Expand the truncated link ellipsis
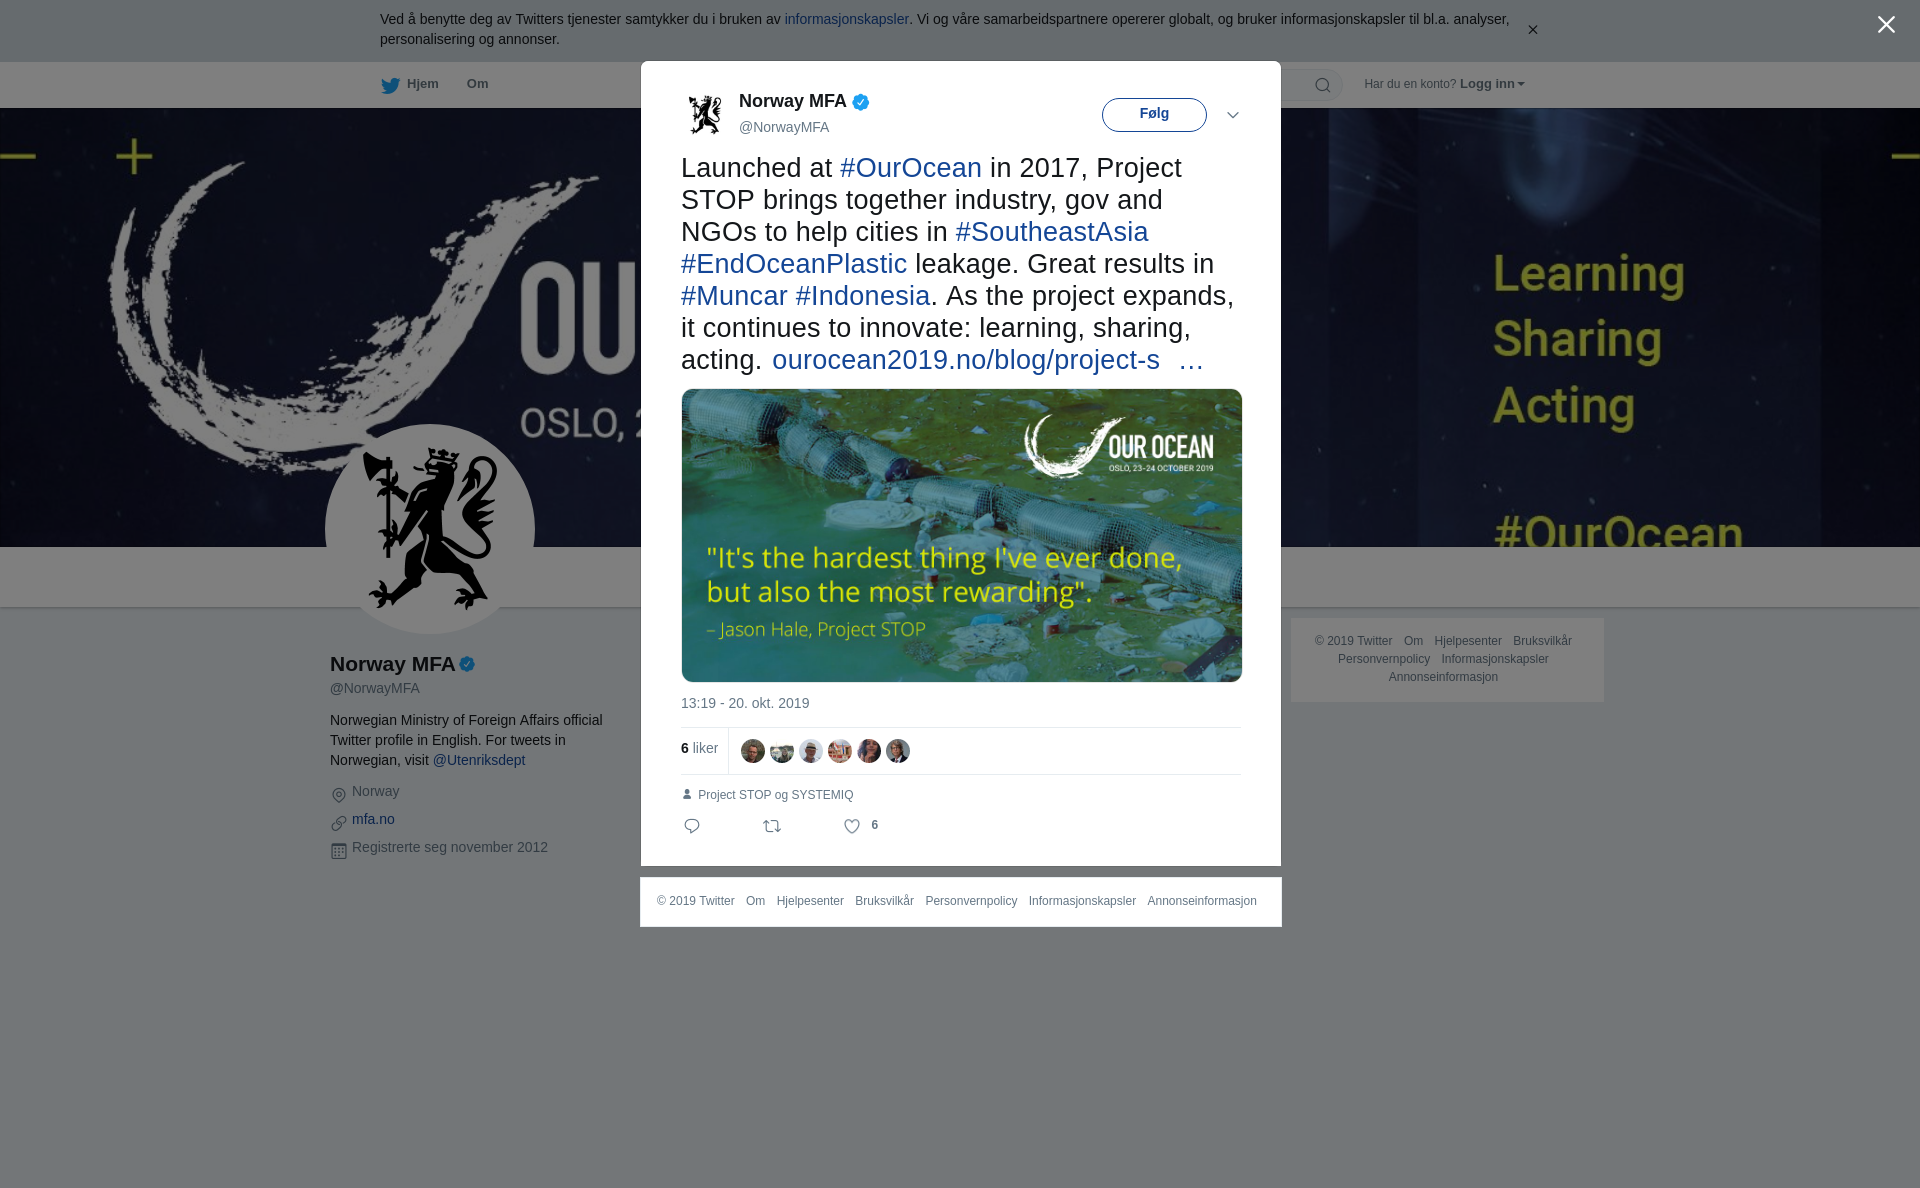 coord(1191,361)
